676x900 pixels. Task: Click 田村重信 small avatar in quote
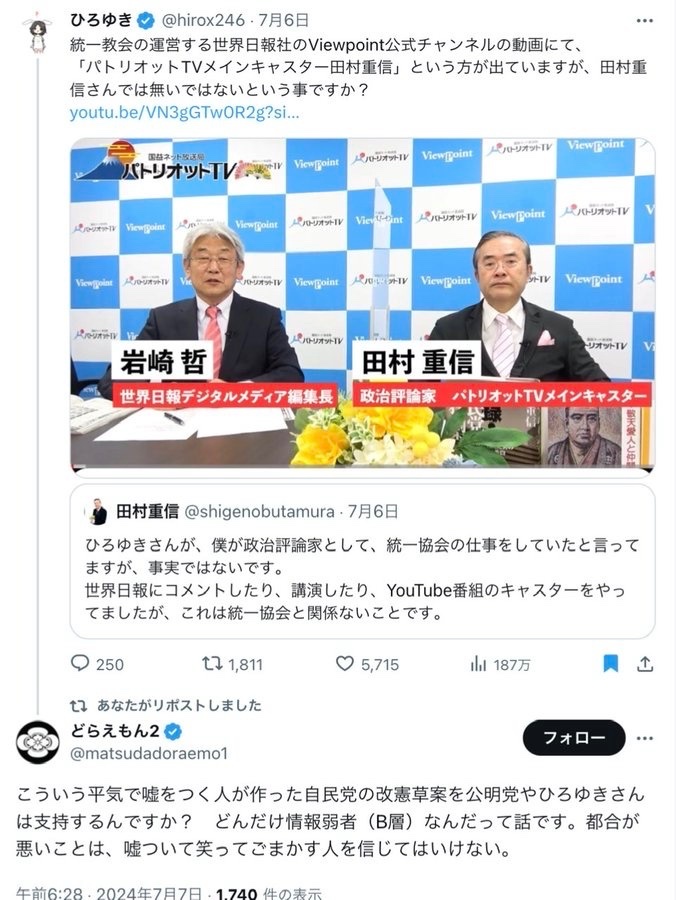(98, 511)
